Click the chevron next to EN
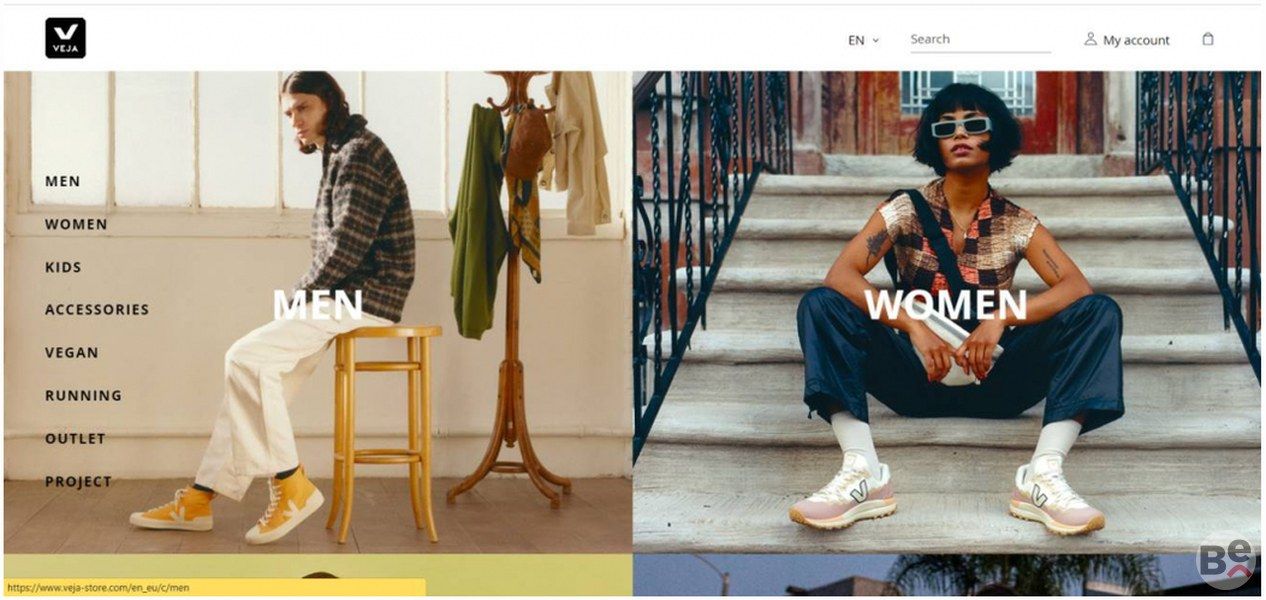This screenshot has height=600, width=1266. pos(875,41)
